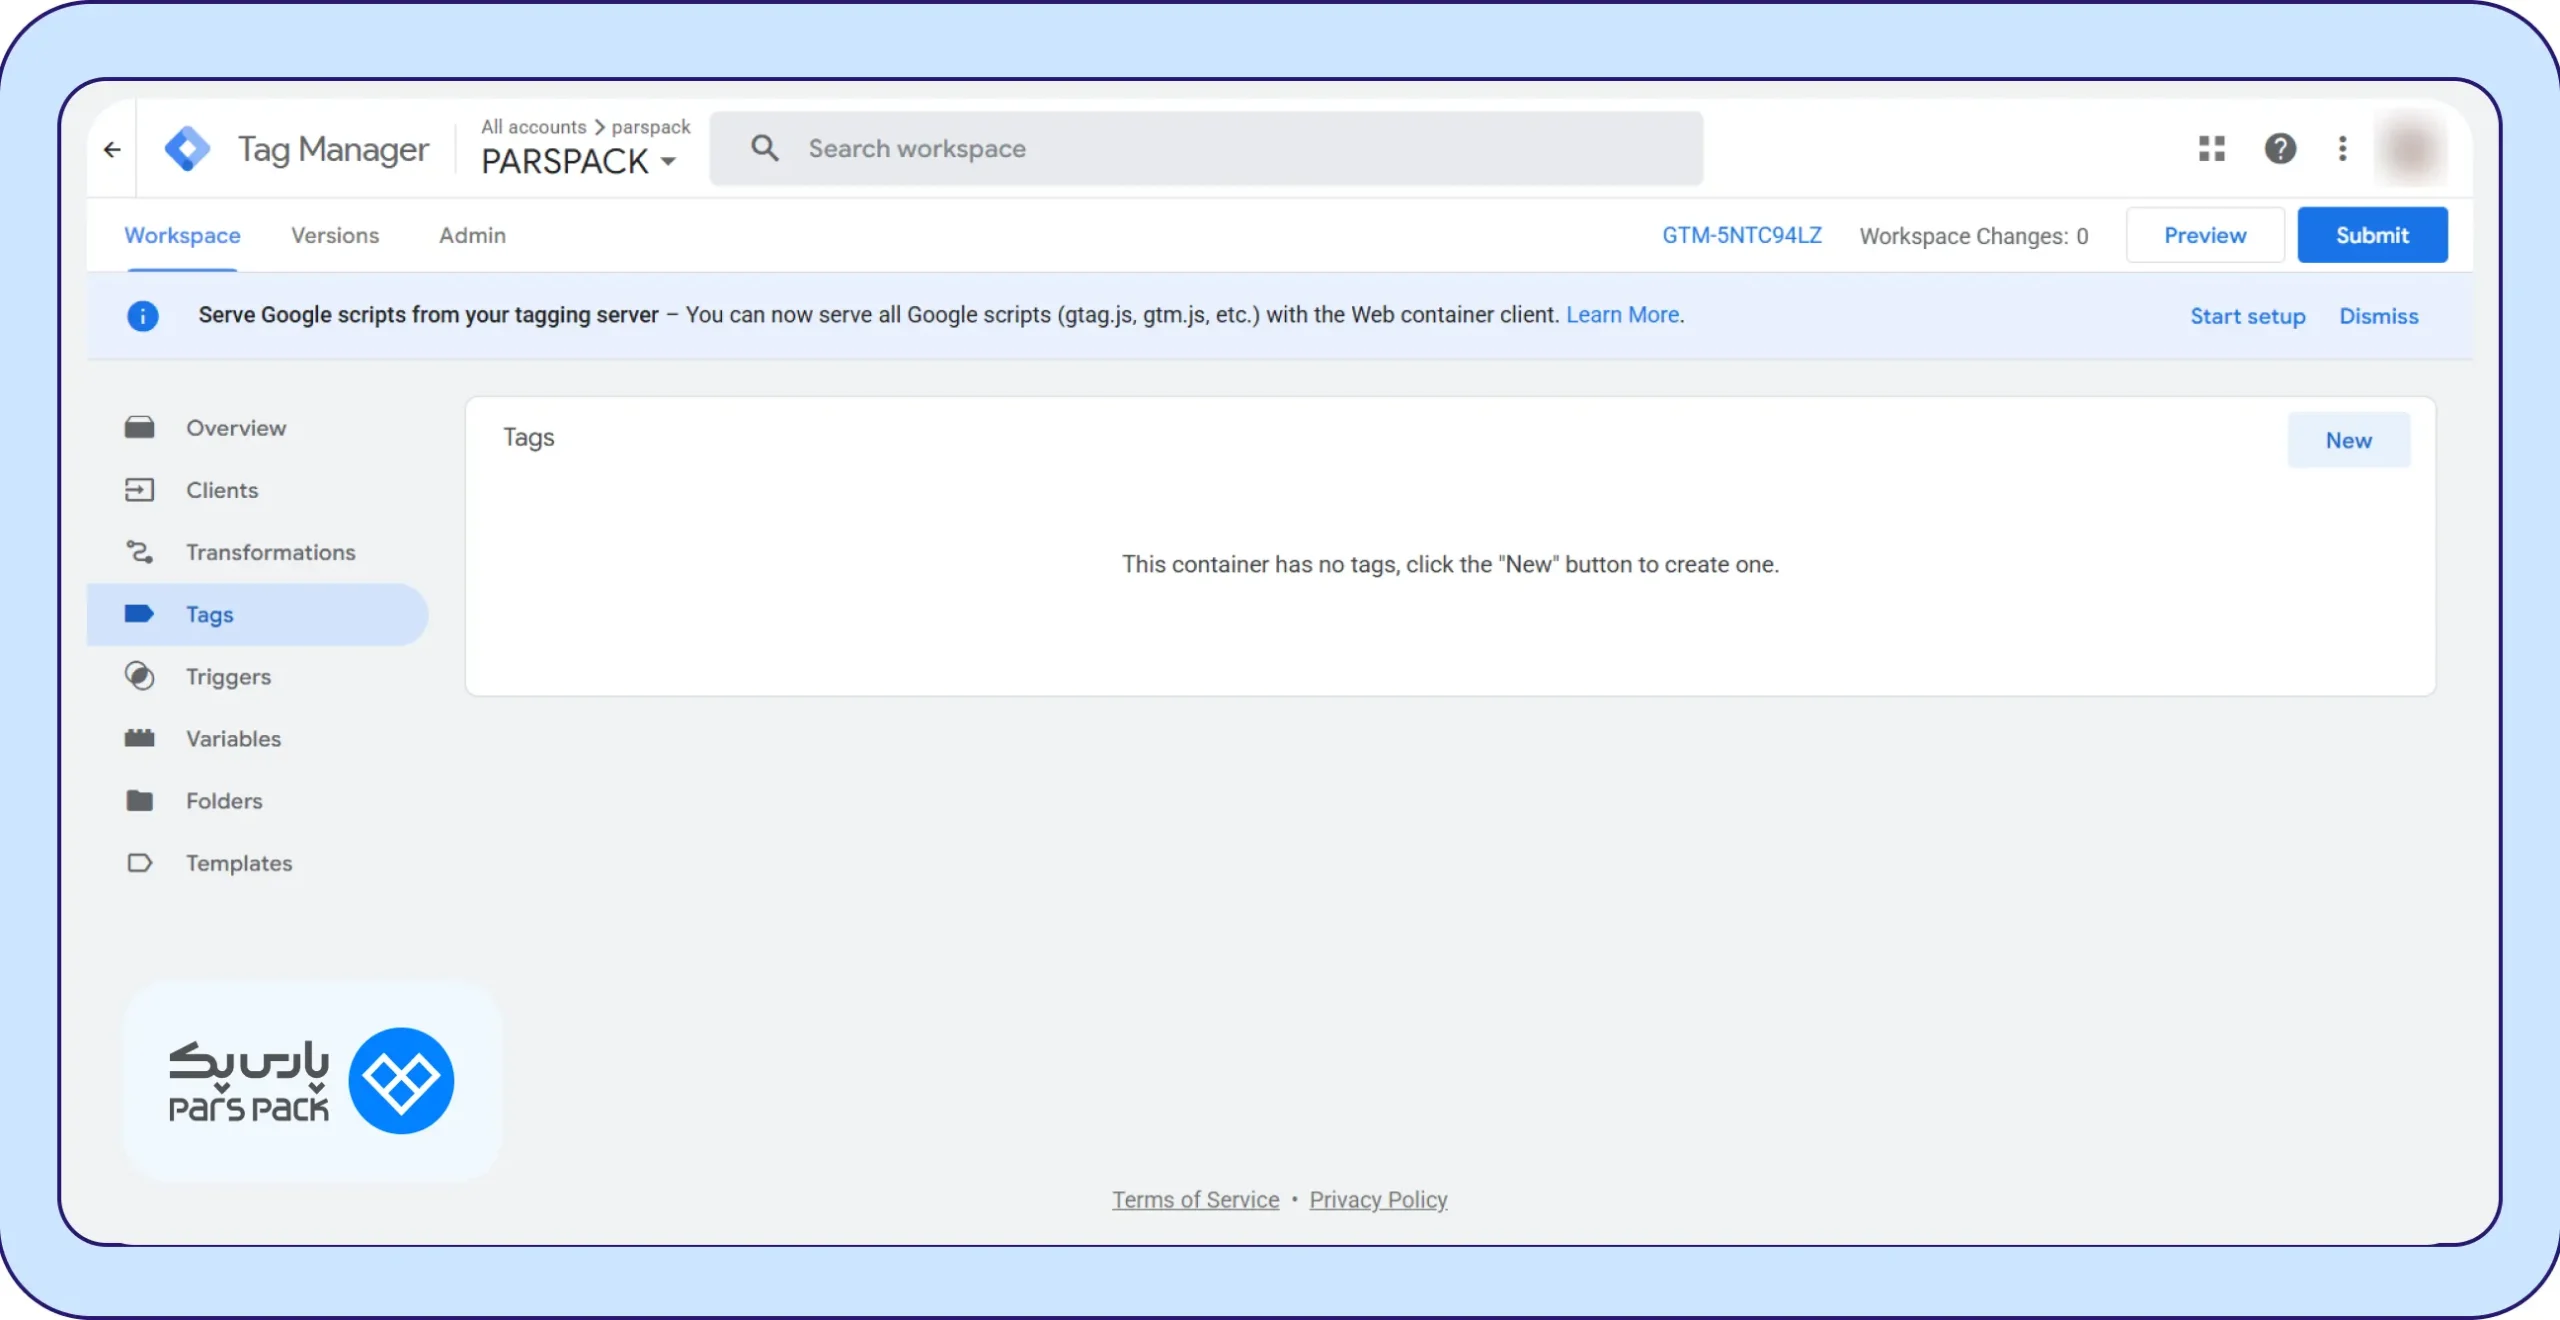Click the search magnifier icon

tap(765, 148)
